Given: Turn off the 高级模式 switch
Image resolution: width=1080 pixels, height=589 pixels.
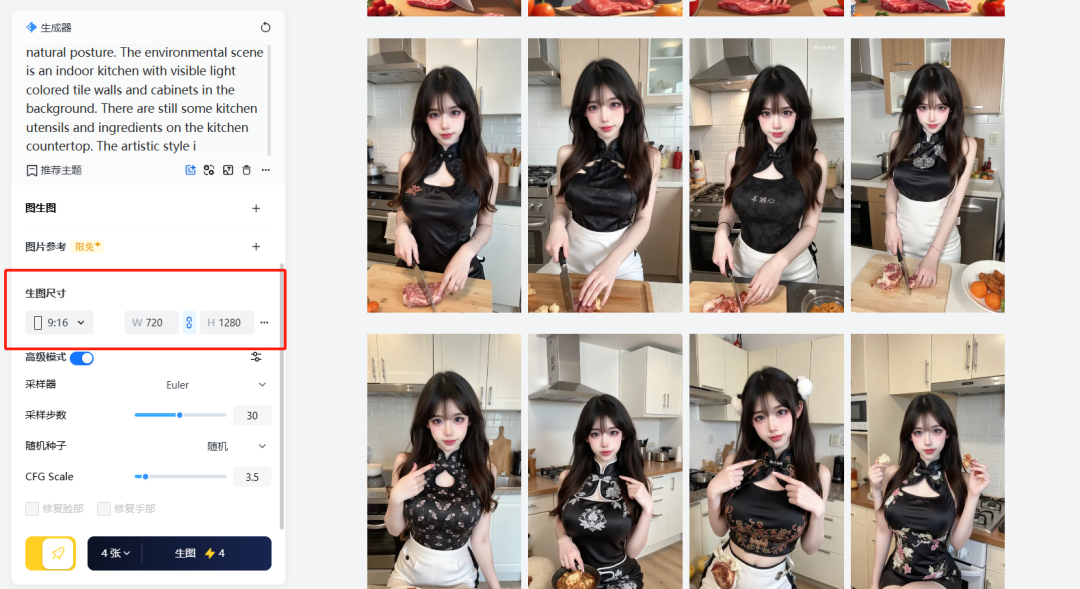Looking at the screenshot, I should tap(82, 358).
